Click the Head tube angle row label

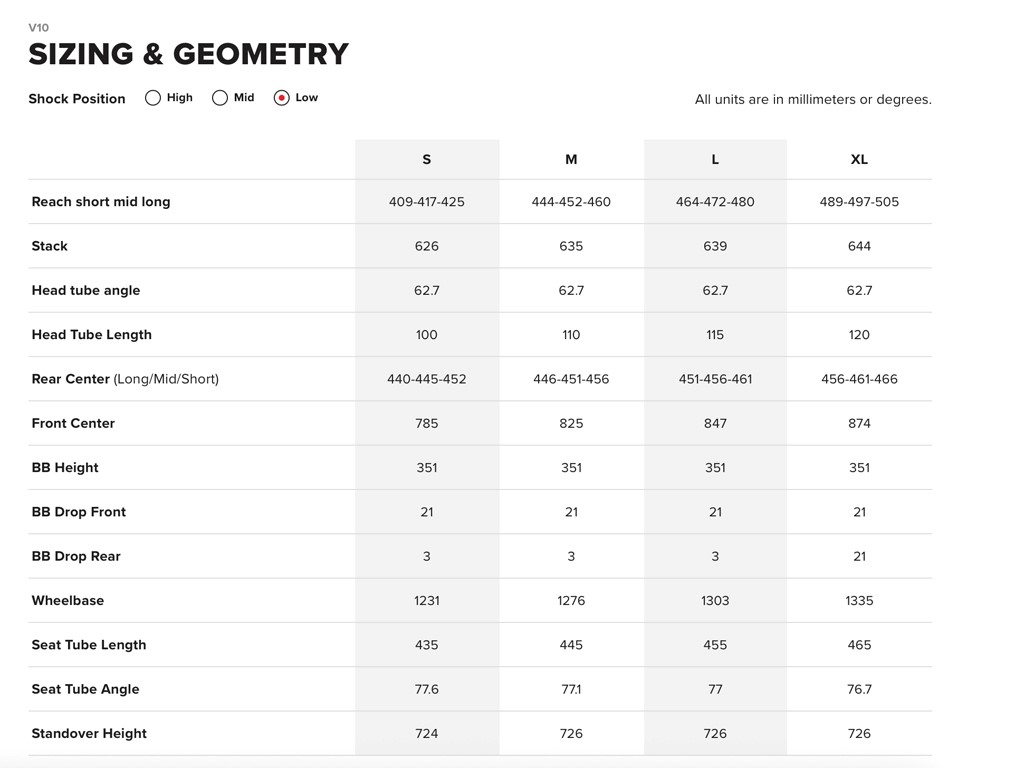tap(86, 290)
